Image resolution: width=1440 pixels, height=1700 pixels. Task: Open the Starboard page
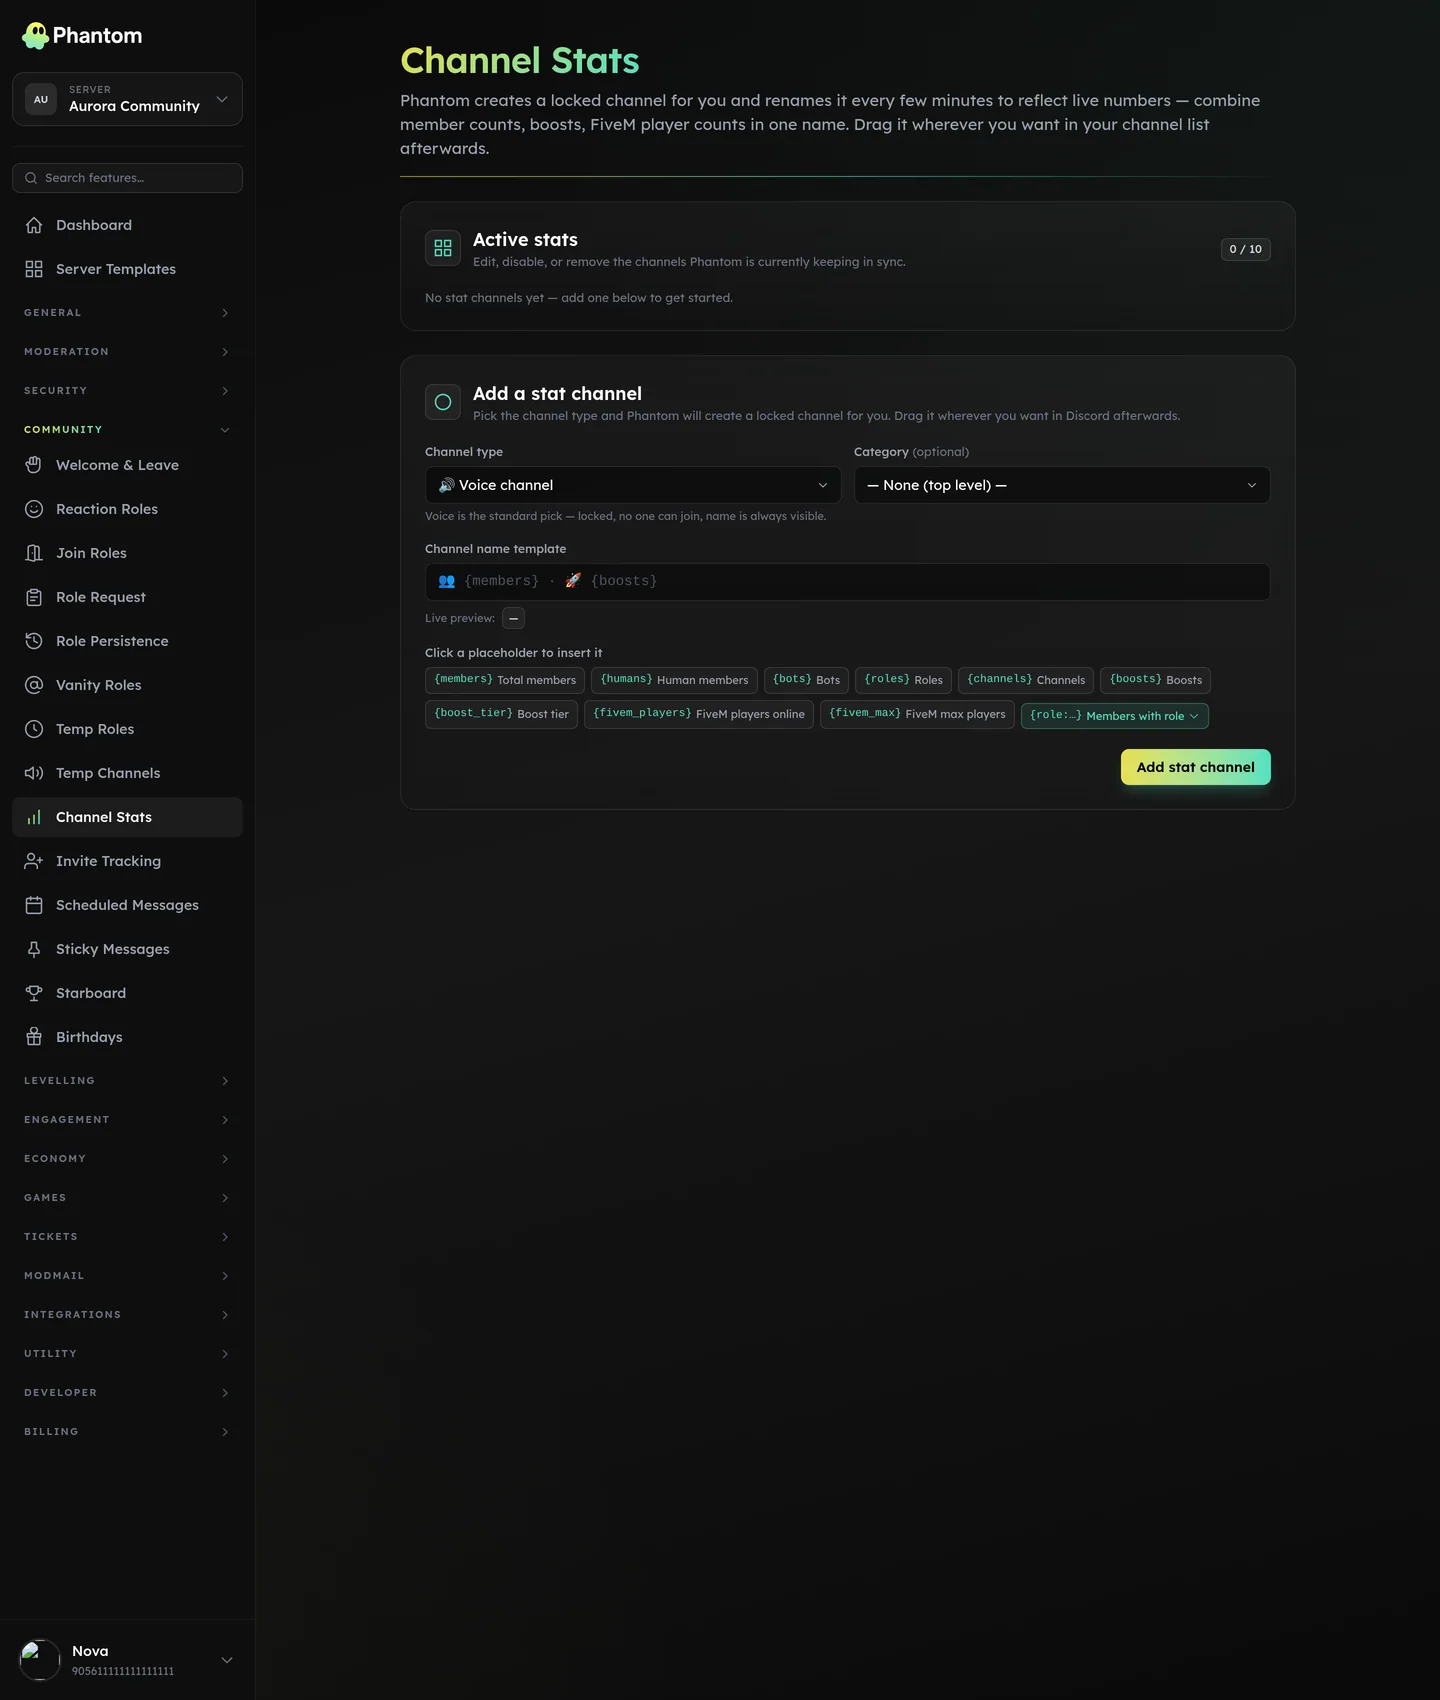(127, 993)
